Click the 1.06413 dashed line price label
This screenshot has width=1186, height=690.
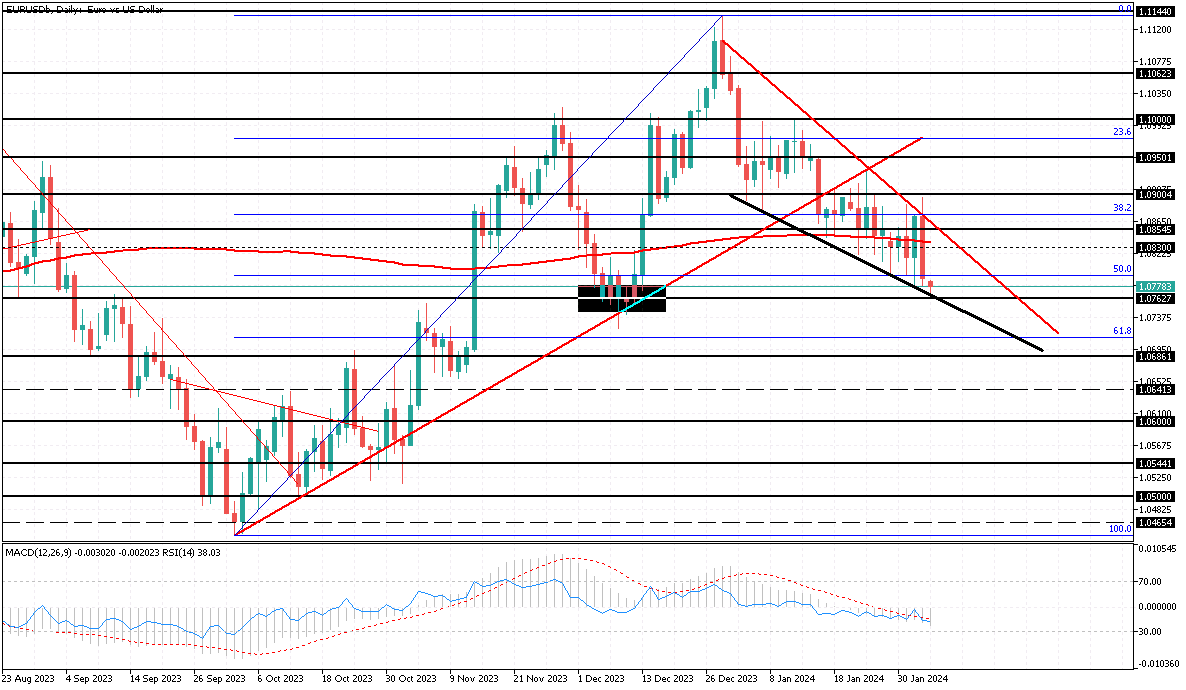click(1156, 390)
